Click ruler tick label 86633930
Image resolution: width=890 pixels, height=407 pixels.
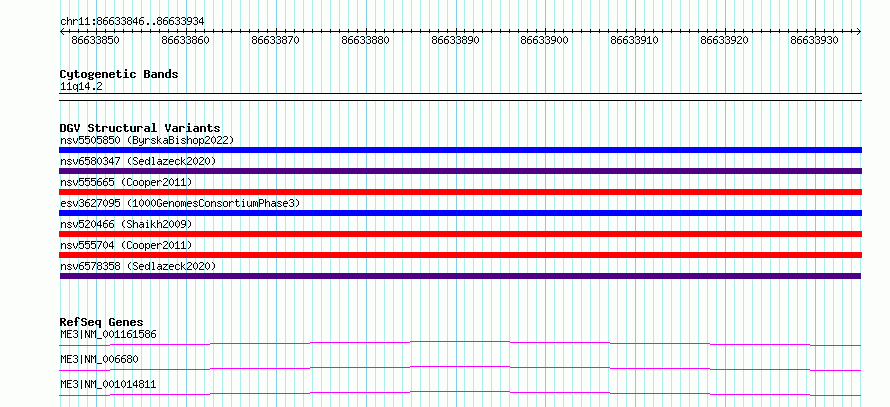(x=815, y=40)
